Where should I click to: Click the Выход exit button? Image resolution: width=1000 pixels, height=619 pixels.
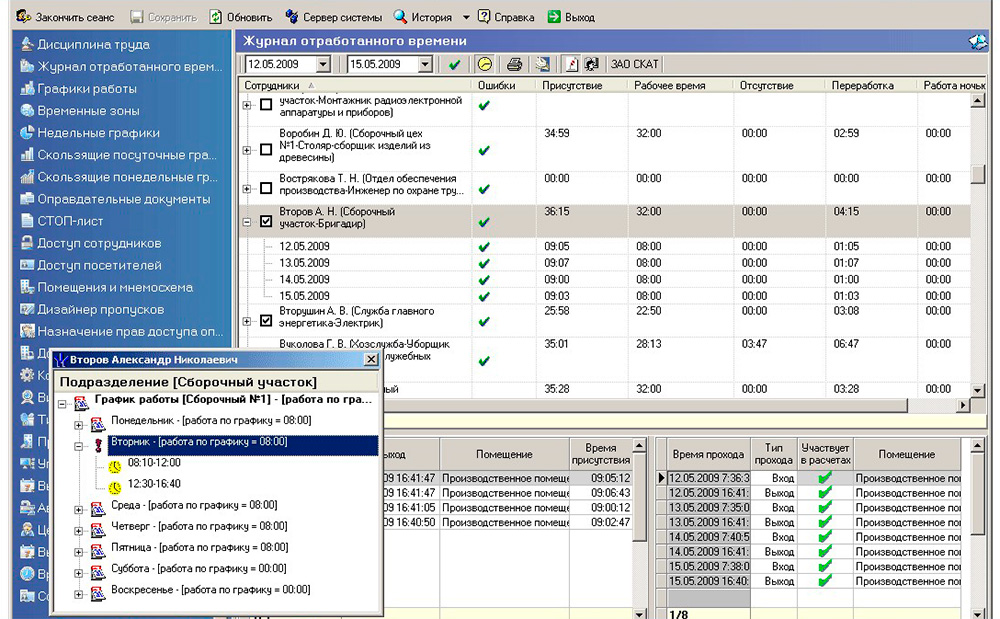[571, 17]
